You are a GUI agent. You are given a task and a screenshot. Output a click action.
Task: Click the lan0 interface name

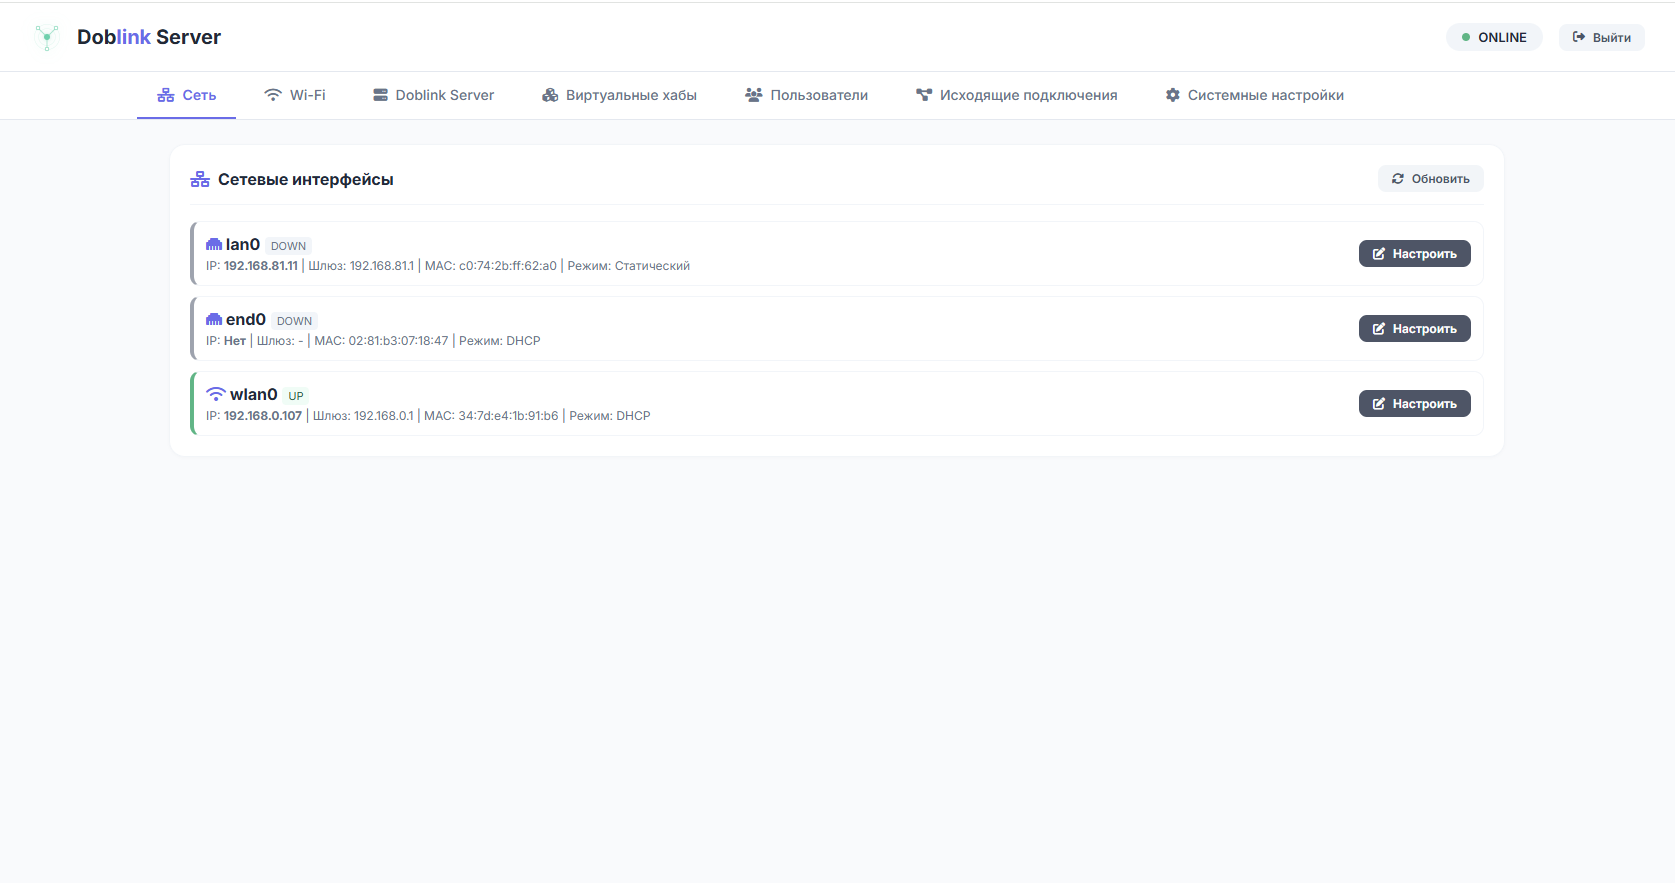243,244
